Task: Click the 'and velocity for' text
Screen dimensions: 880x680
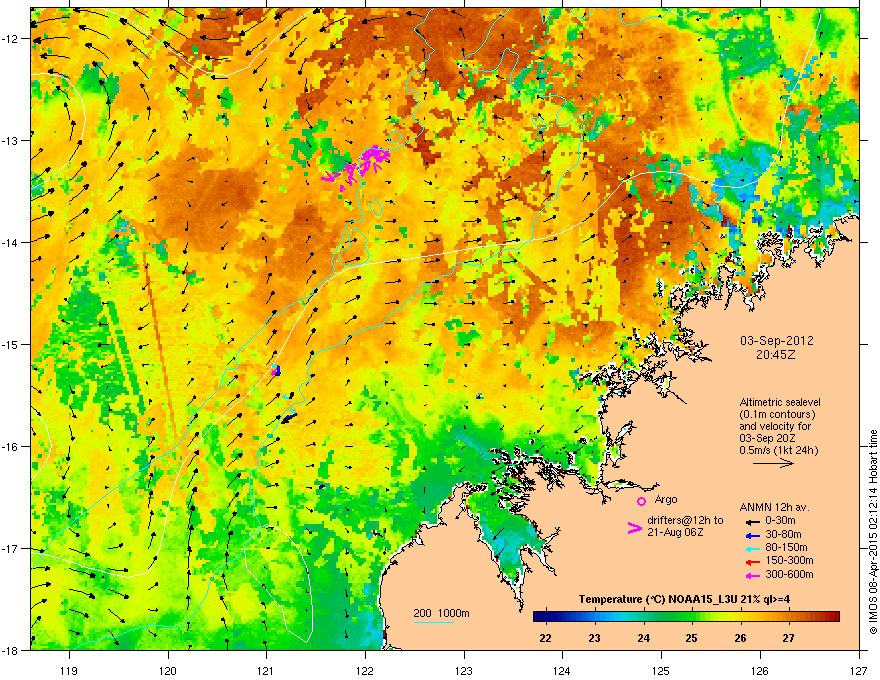Action: click(x=775, y=426)
